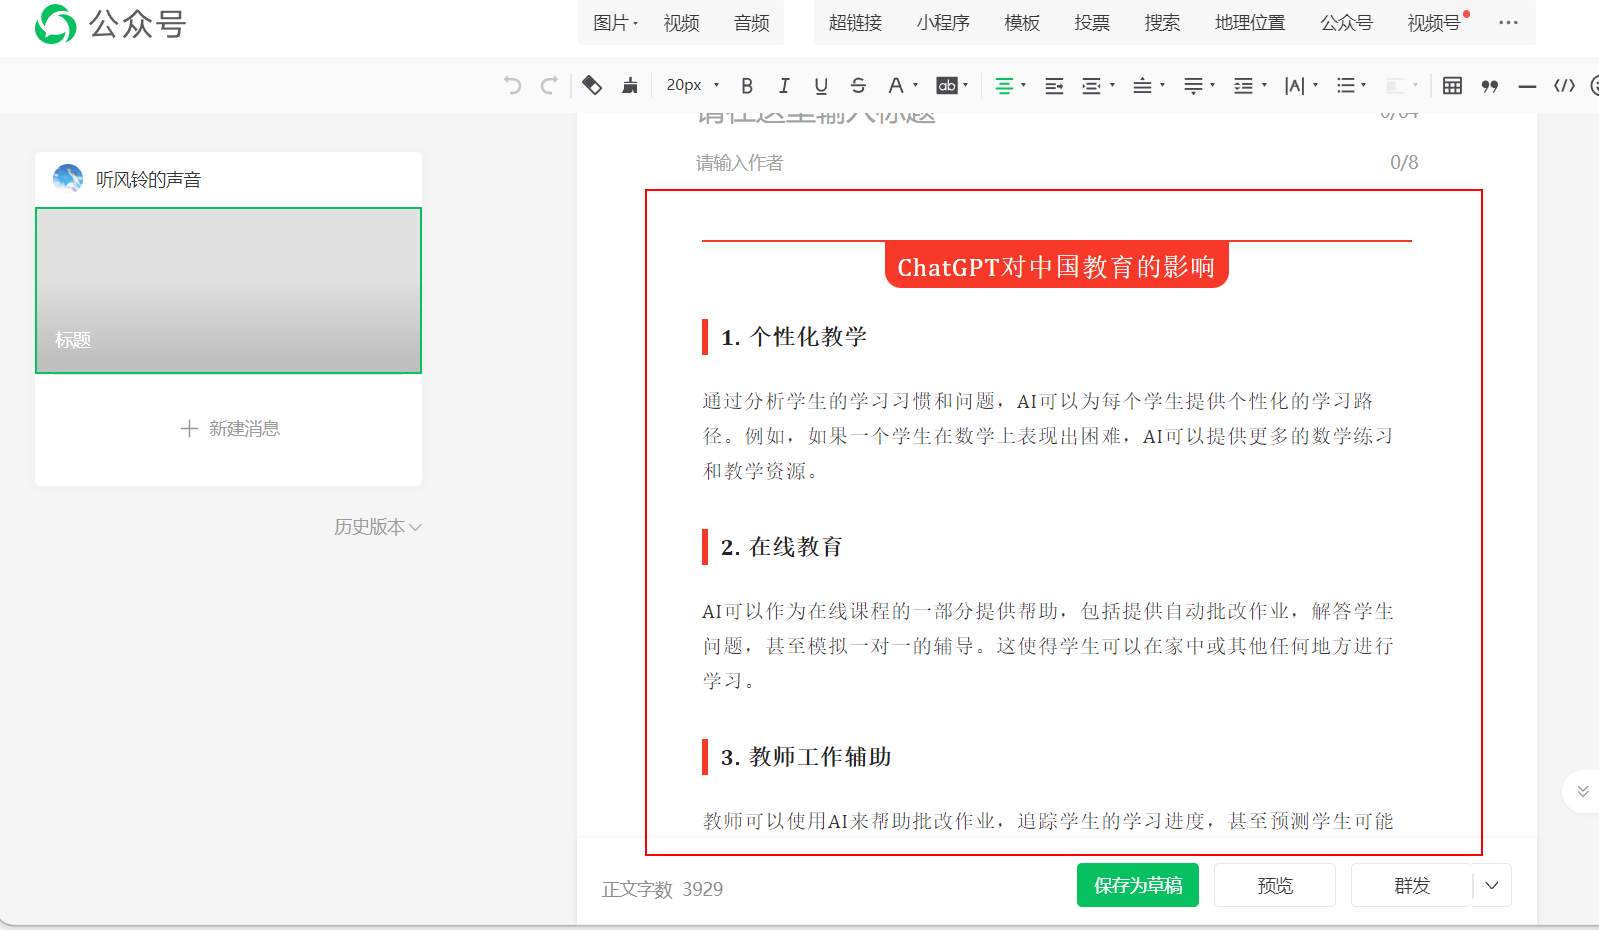
Task: Click the double-chevron collapse button at right edge
Action: coord(1582,791)
